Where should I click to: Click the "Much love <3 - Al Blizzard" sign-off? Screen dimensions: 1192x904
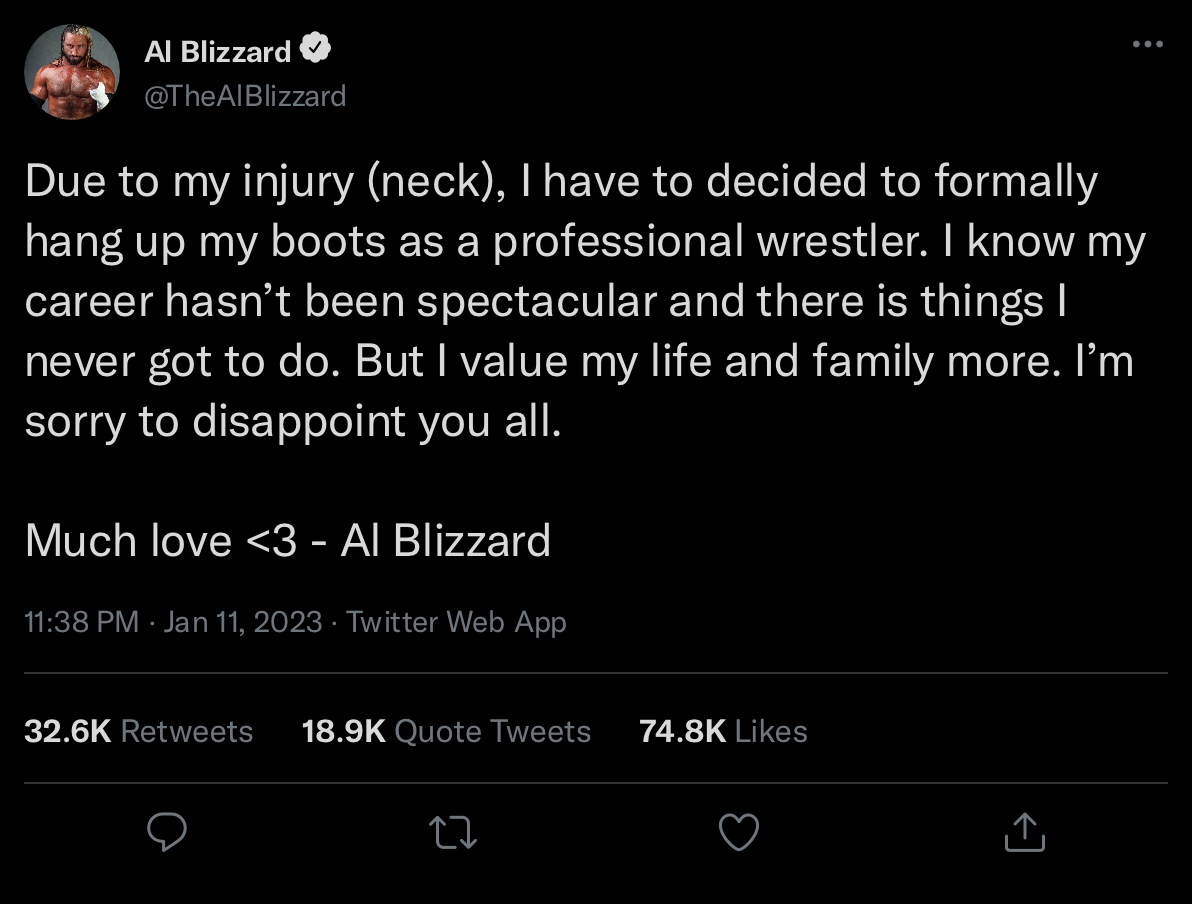tap(288, 541)
